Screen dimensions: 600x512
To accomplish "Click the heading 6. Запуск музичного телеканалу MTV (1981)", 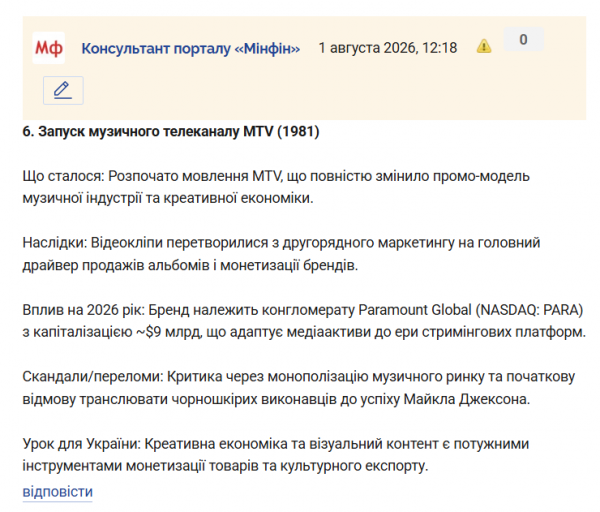I will tap(171, 132).
